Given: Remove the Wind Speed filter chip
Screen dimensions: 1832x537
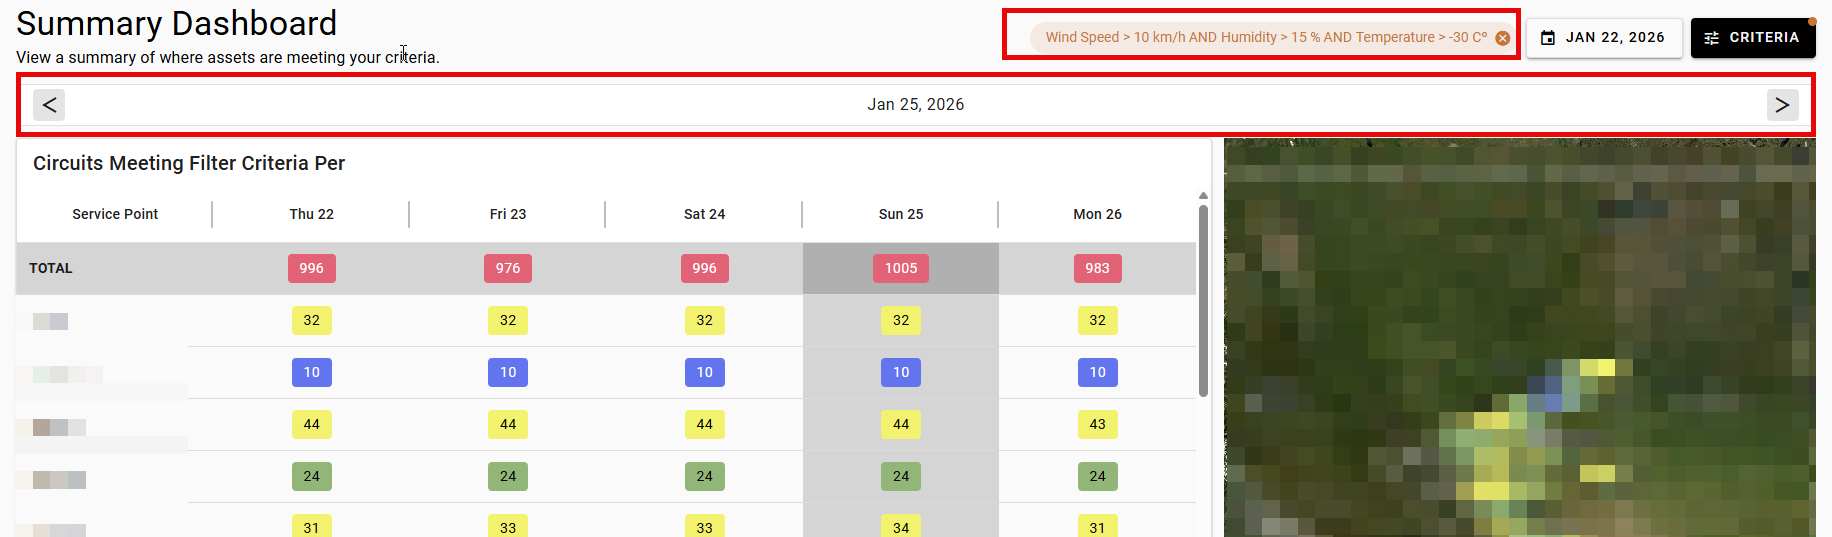Looking at the screenshot, I should [x=1502, y=38].
